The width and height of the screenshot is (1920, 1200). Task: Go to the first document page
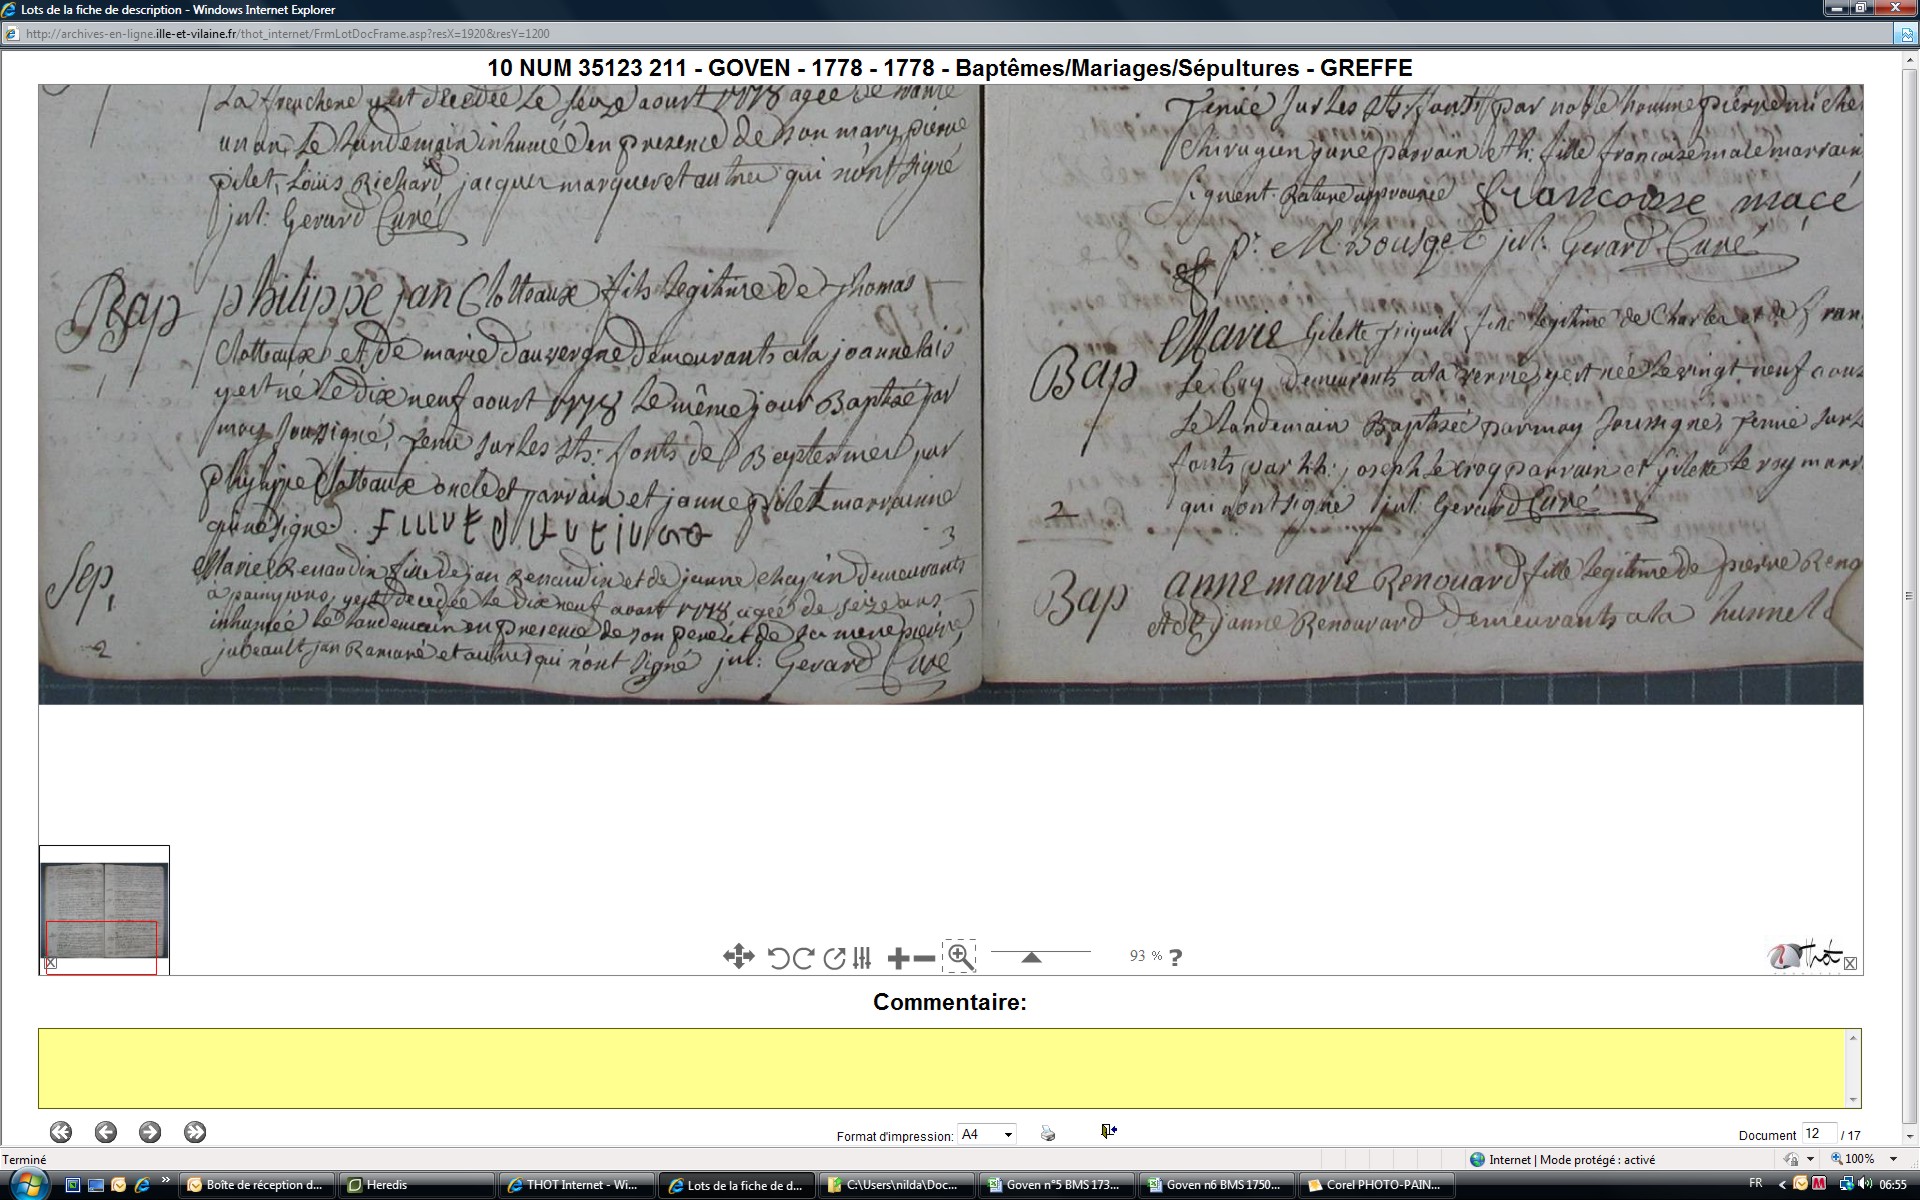[61, 1132]
